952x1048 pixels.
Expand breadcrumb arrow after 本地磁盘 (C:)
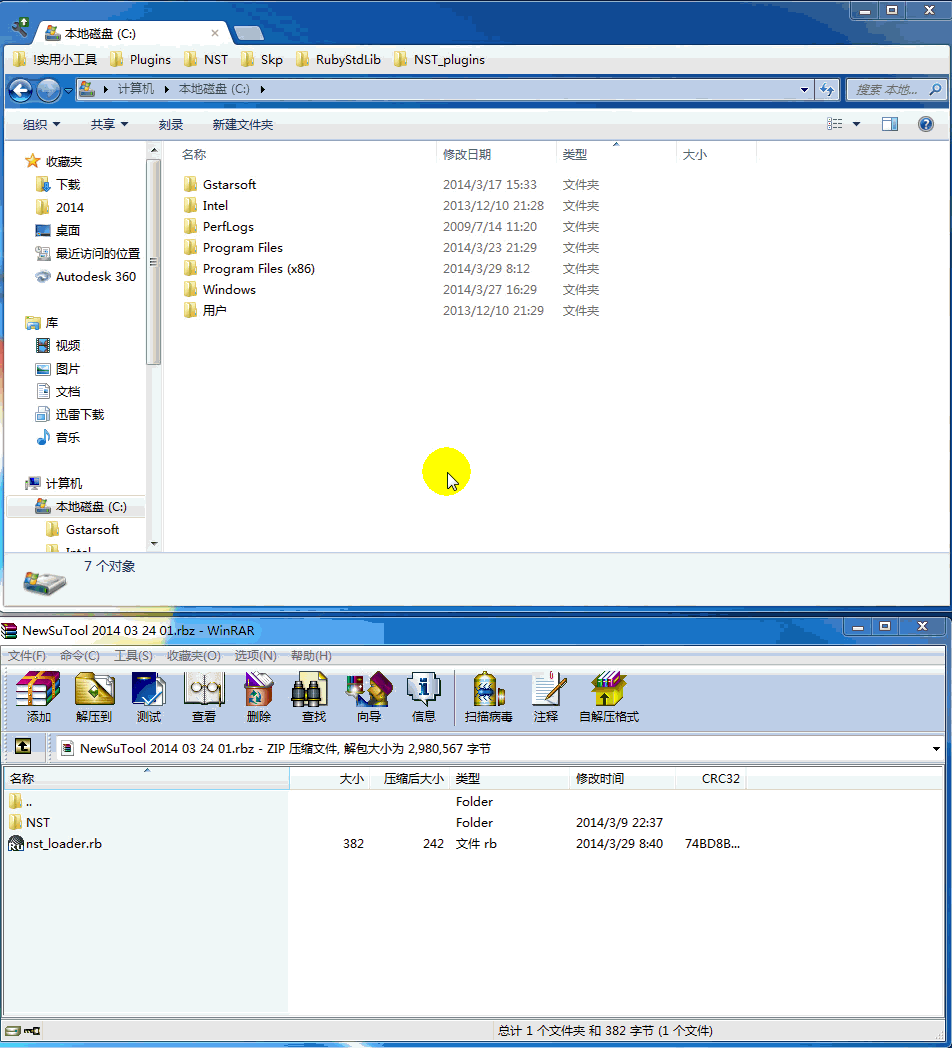(263, 89)
